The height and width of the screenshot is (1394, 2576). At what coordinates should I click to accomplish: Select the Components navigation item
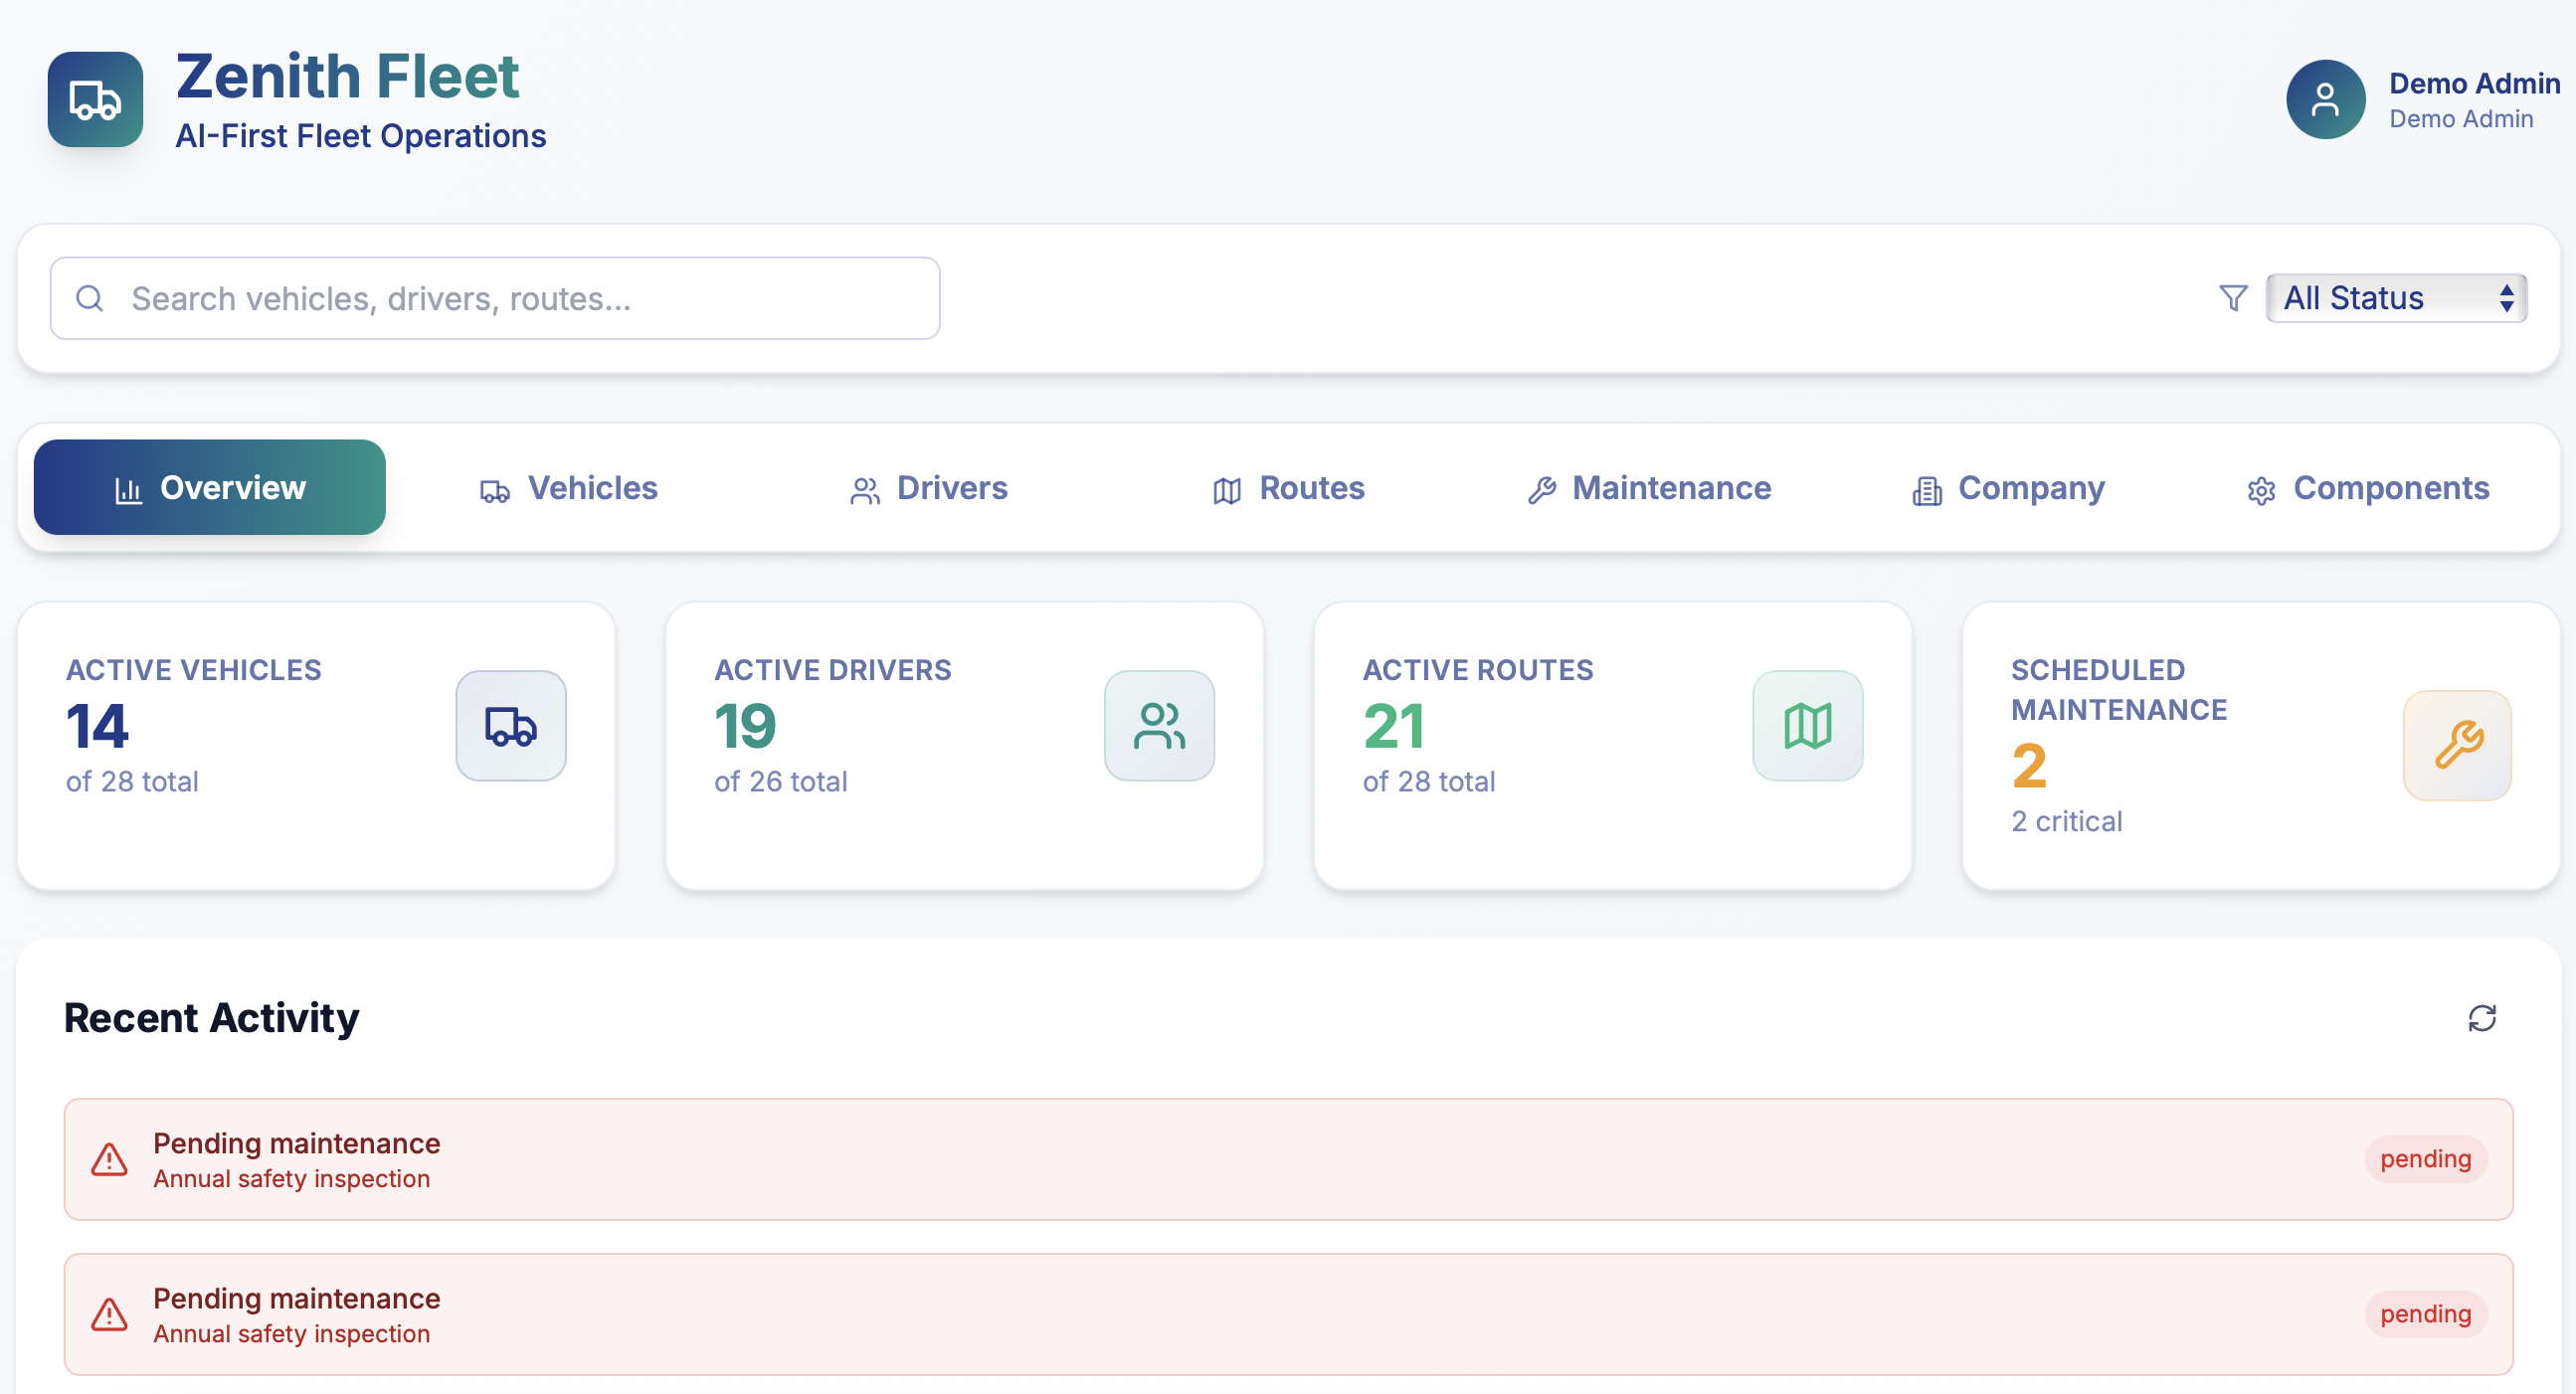(x=2367, y=488)
